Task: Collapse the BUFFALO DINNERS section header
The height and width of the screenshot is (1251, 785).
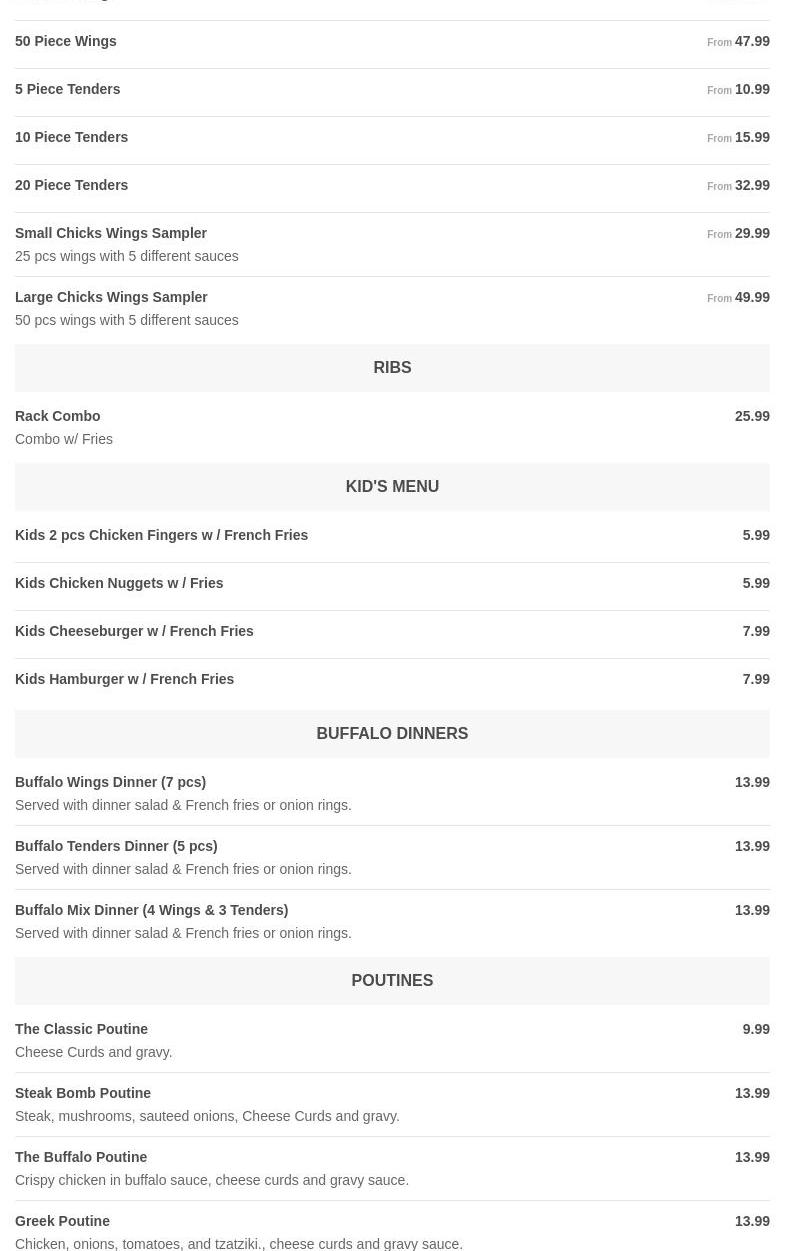Action: click(392, 734)
